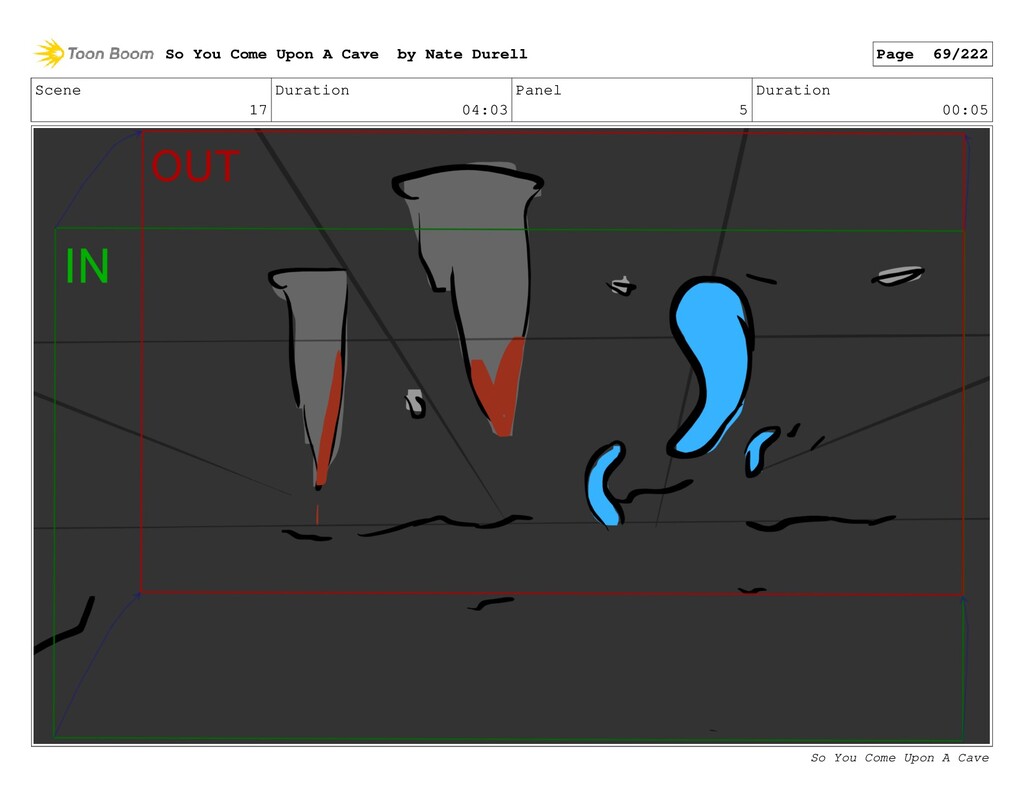Click the green 'IN' camera frame label

87,266
